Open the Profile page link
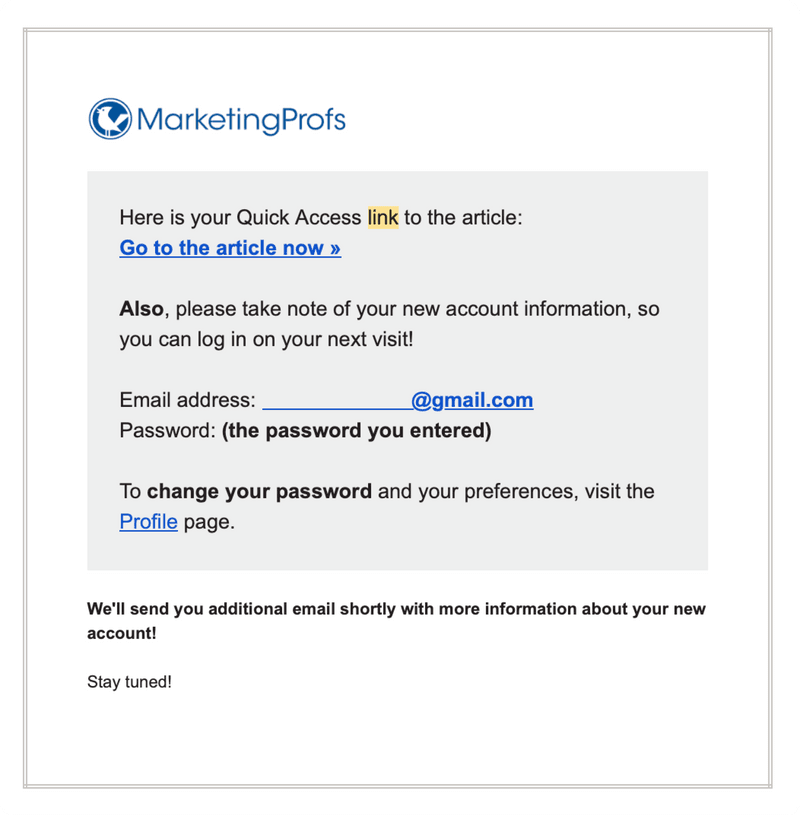The height and width of the screenshot is (817, 800). (148, 521)
